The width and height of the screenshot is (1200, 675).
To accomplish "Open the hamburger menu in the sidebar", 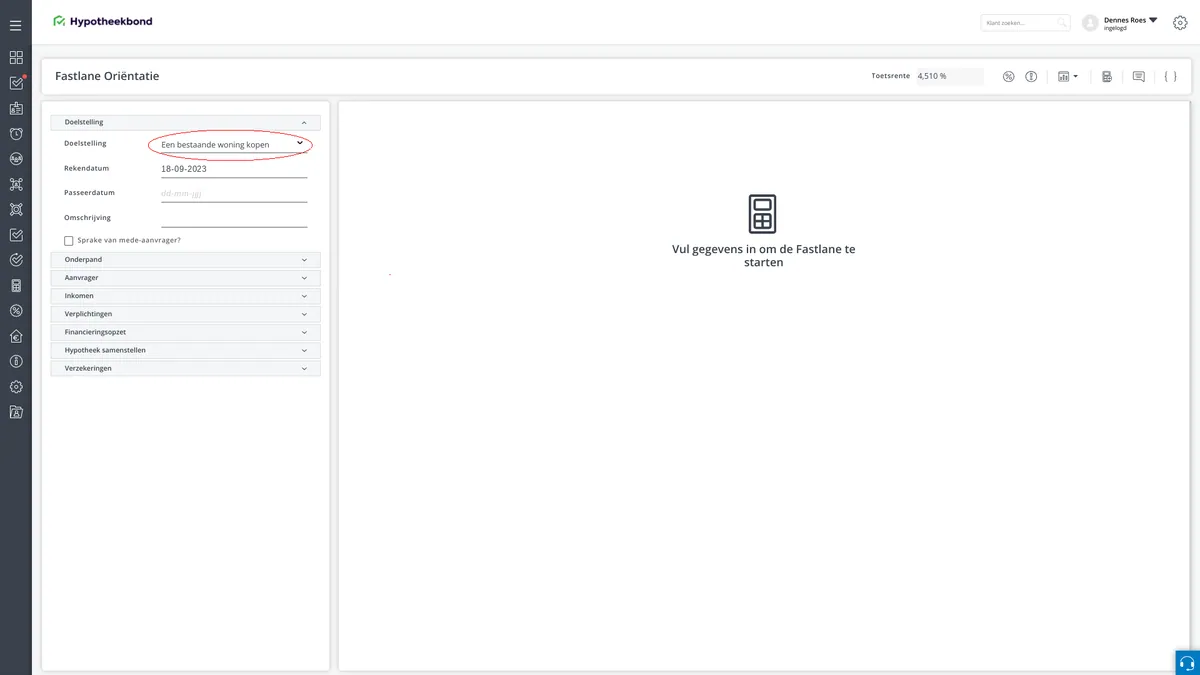I will [16, 25].
